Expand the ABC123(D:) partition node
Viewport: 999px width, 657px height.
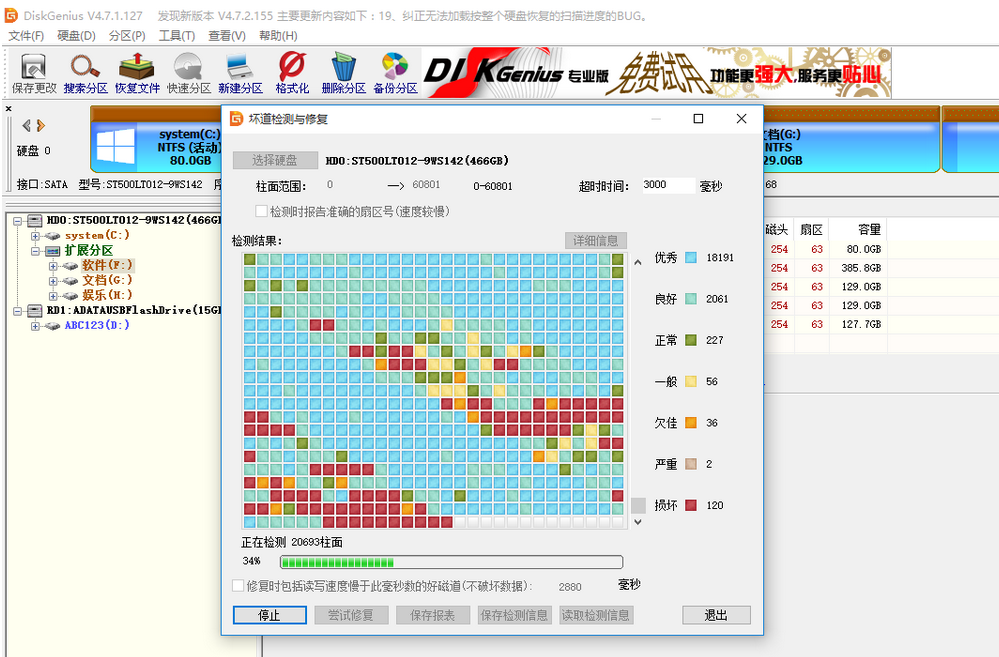36,326
